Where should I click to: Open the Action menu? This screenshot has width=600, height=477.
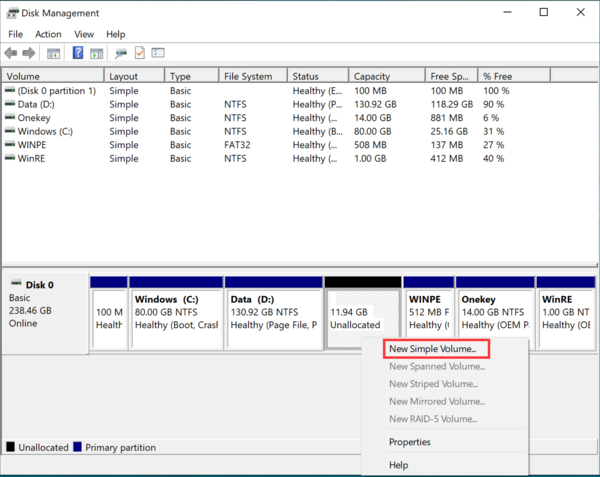click(x=48, y=34)
